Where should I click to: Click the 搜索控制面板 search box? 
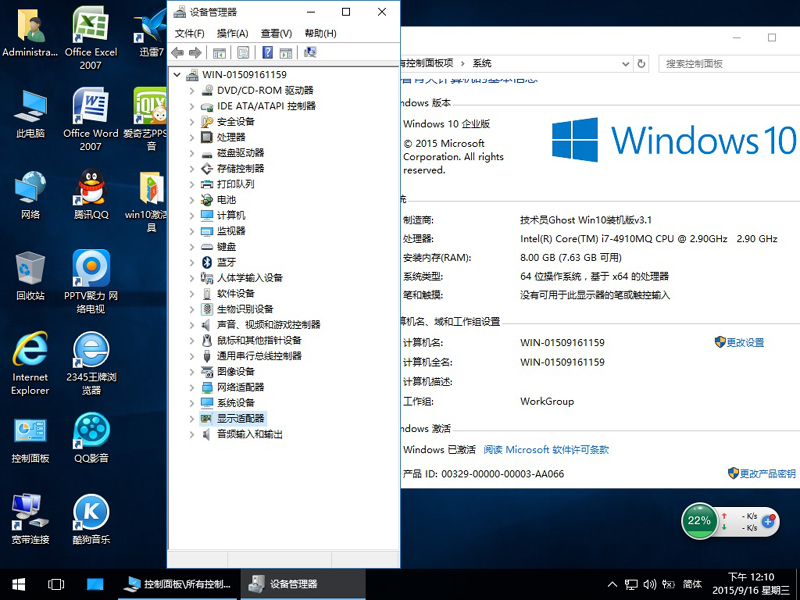pyautogui.click(x=729, y=64)
